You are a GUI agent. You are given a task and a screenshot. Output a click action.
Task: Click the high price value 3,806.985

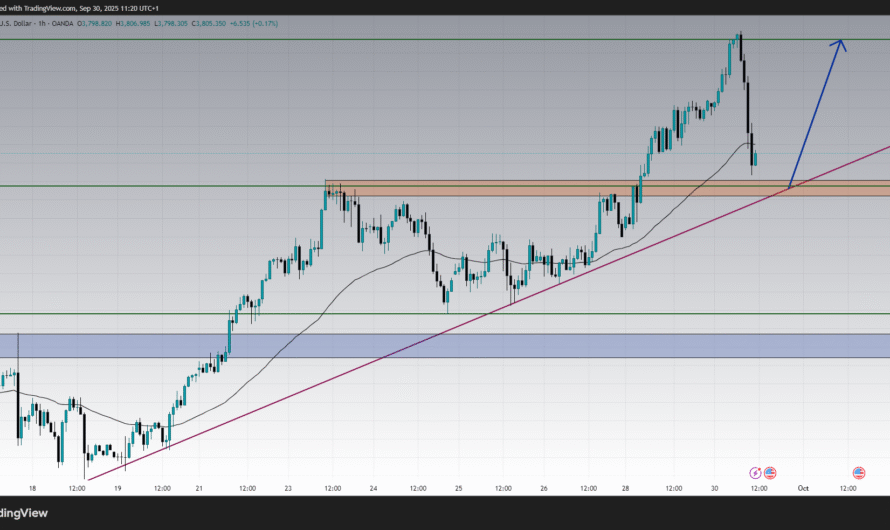(136, 24)
